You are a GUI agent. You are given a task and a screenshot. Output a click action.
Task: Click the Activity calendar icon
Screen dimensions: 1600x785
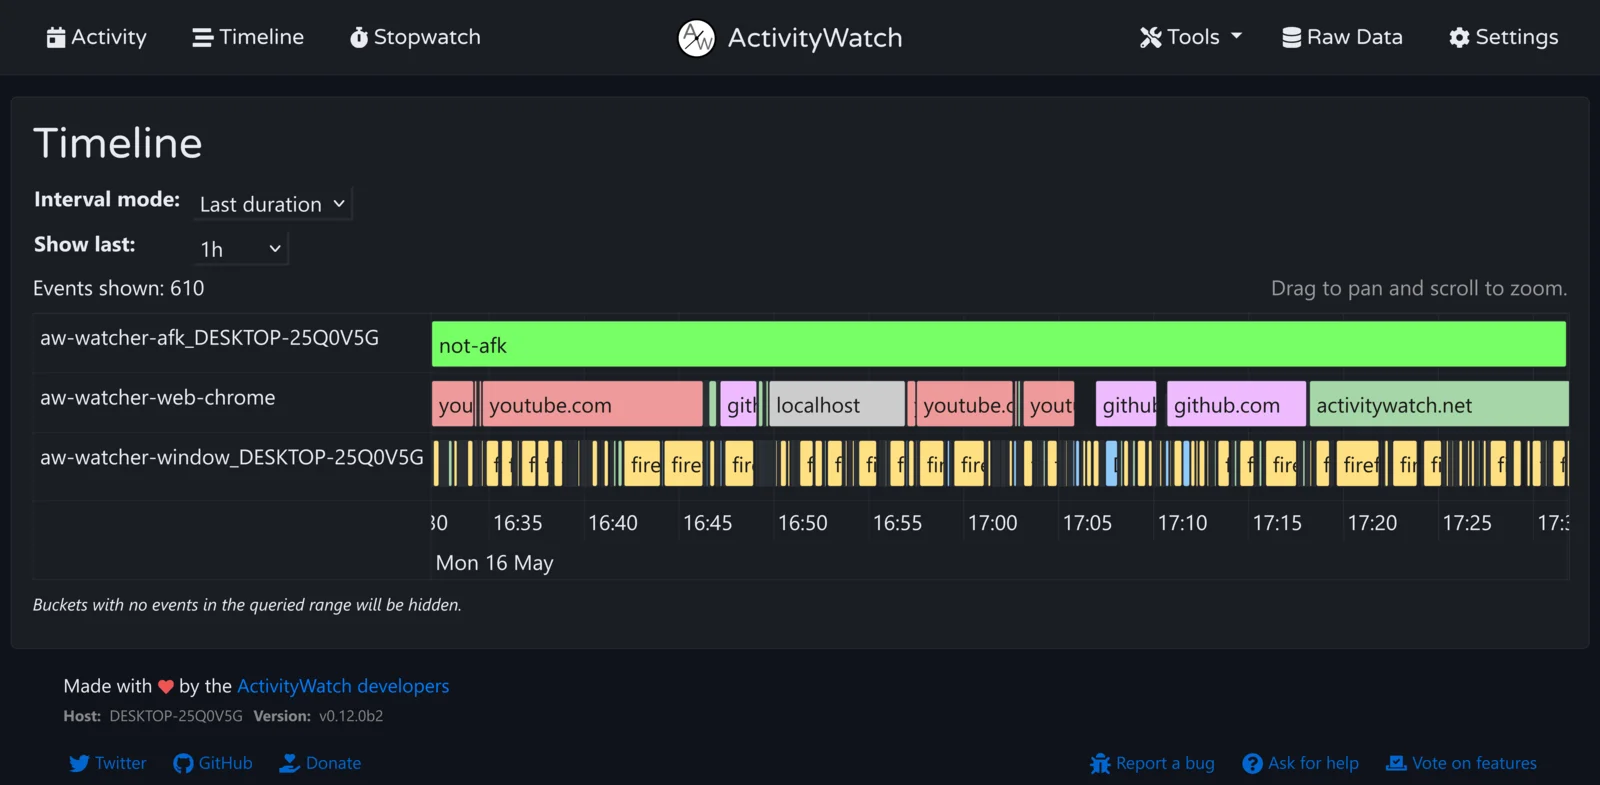click(x=56, y=38)
